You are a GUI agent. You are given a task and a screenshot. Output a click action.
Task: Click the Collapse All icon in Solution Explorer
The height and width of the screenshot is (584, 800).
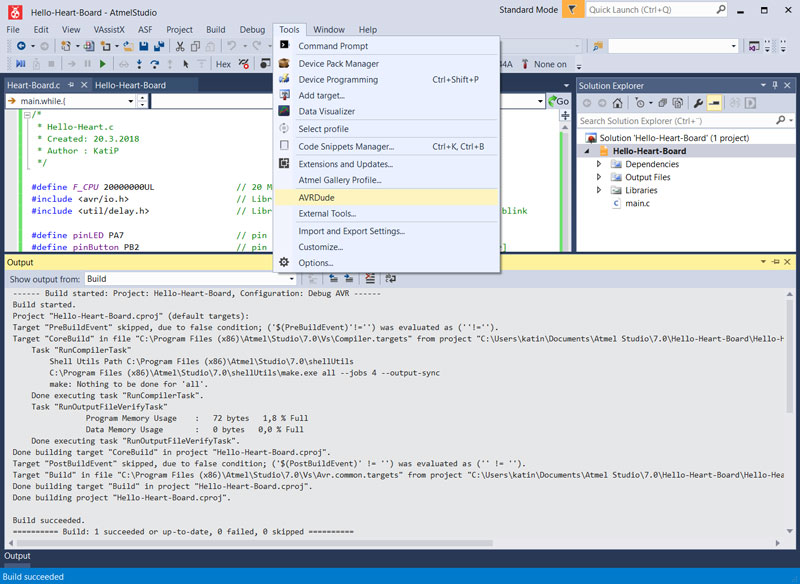(662, 103)
